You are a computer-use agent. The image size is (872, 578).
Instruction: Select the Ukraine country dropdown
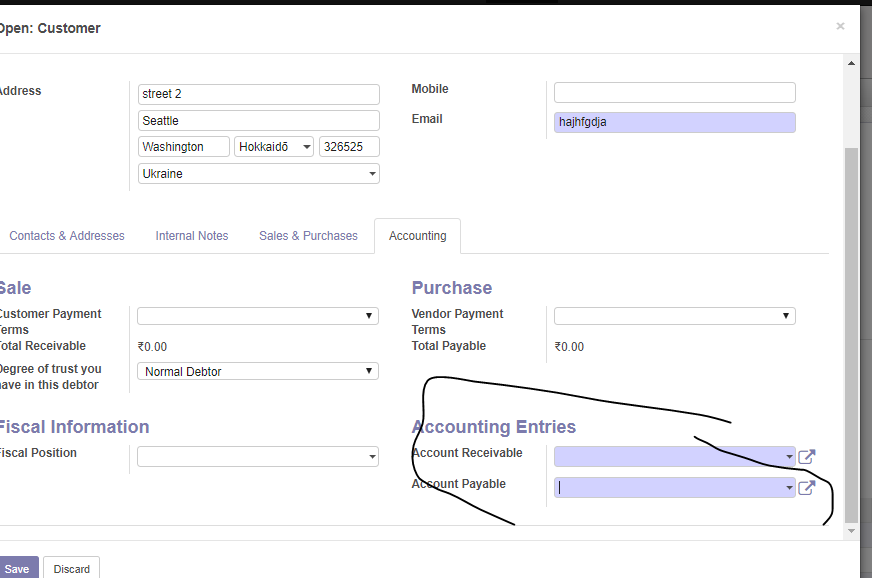[259, 173]
